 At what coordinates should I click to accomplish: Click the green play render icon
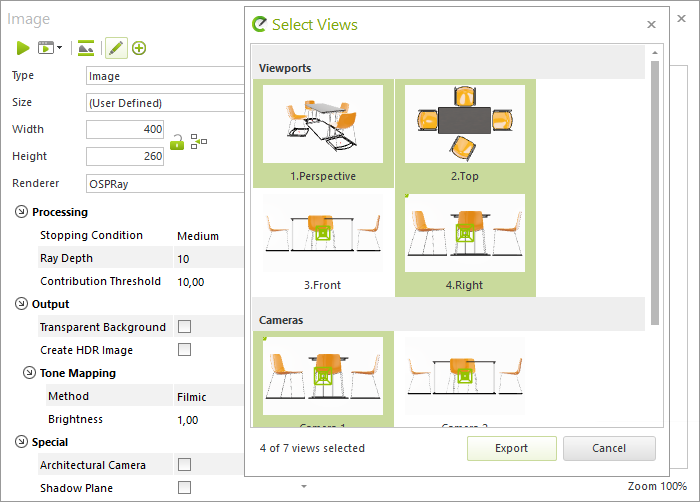23,48
